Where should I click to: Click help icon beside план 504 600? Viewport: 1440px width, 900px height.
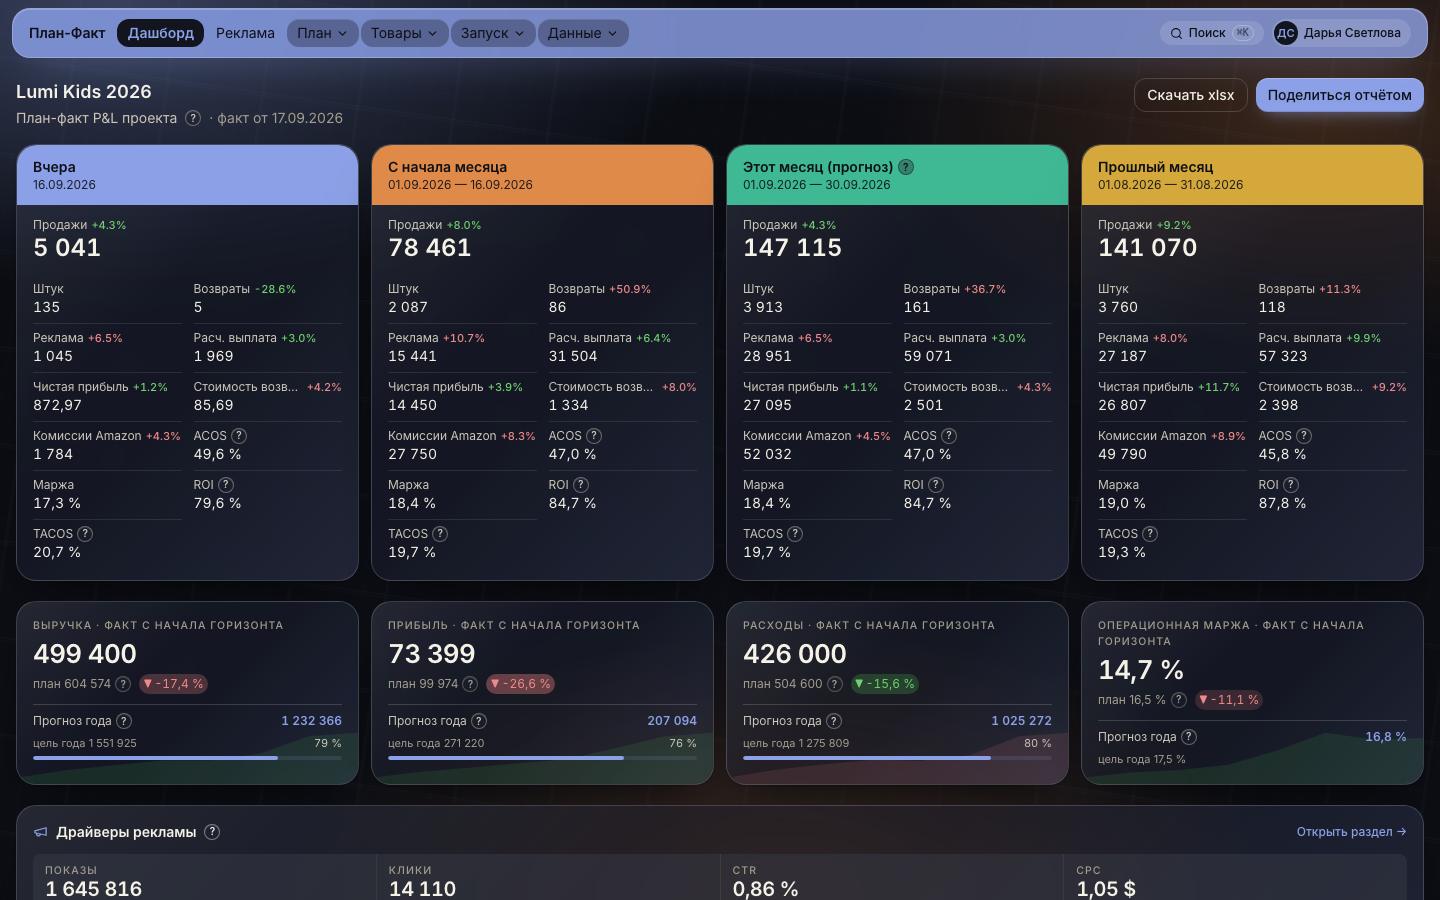pyautogui.click(x=834, y=684)
